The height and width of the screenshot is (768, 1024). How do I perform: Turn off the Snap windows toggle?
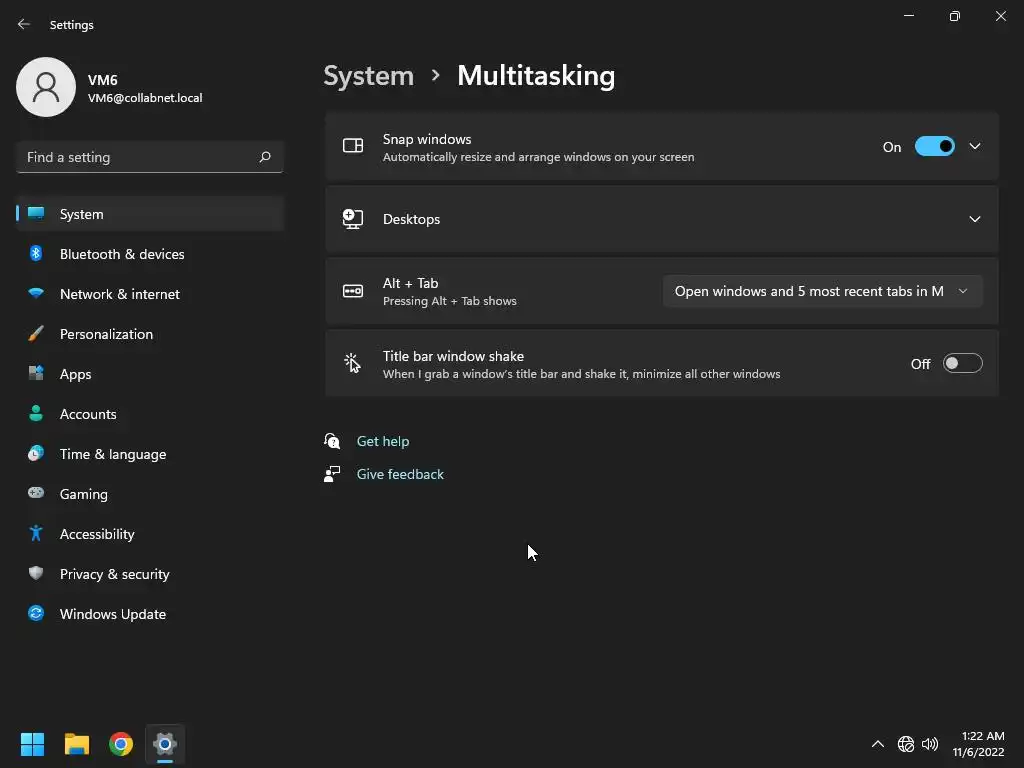935,147
